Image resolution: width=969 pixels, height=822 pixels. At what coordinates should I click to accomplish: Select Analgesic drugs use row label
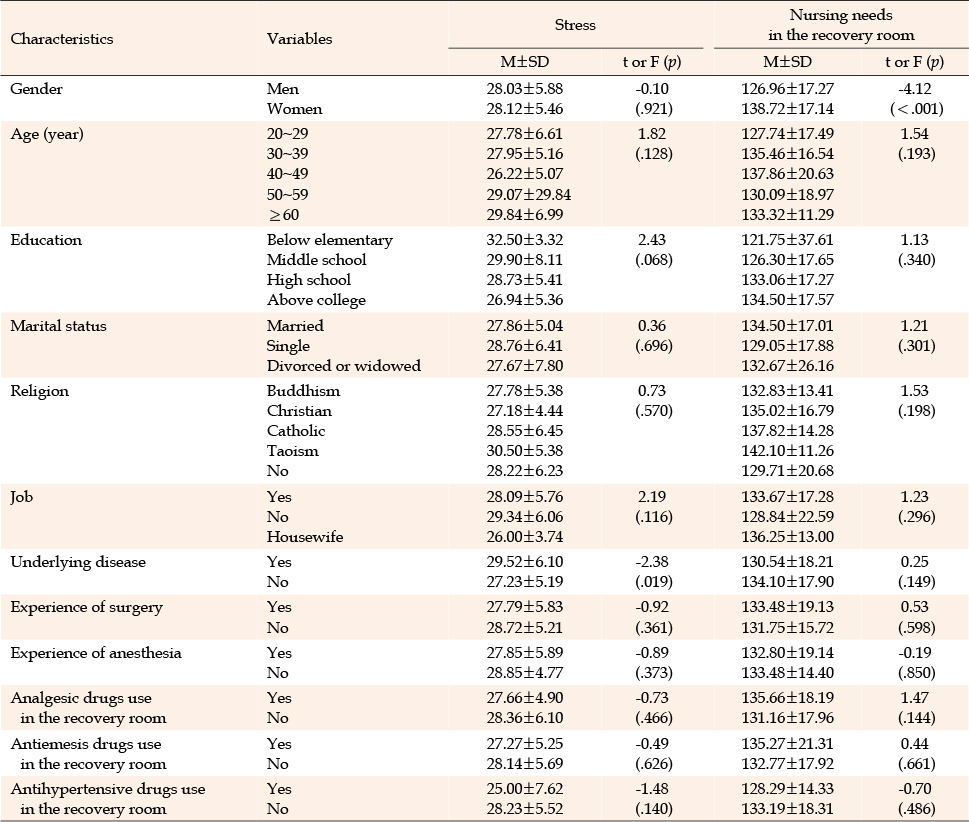coord(88,708)
